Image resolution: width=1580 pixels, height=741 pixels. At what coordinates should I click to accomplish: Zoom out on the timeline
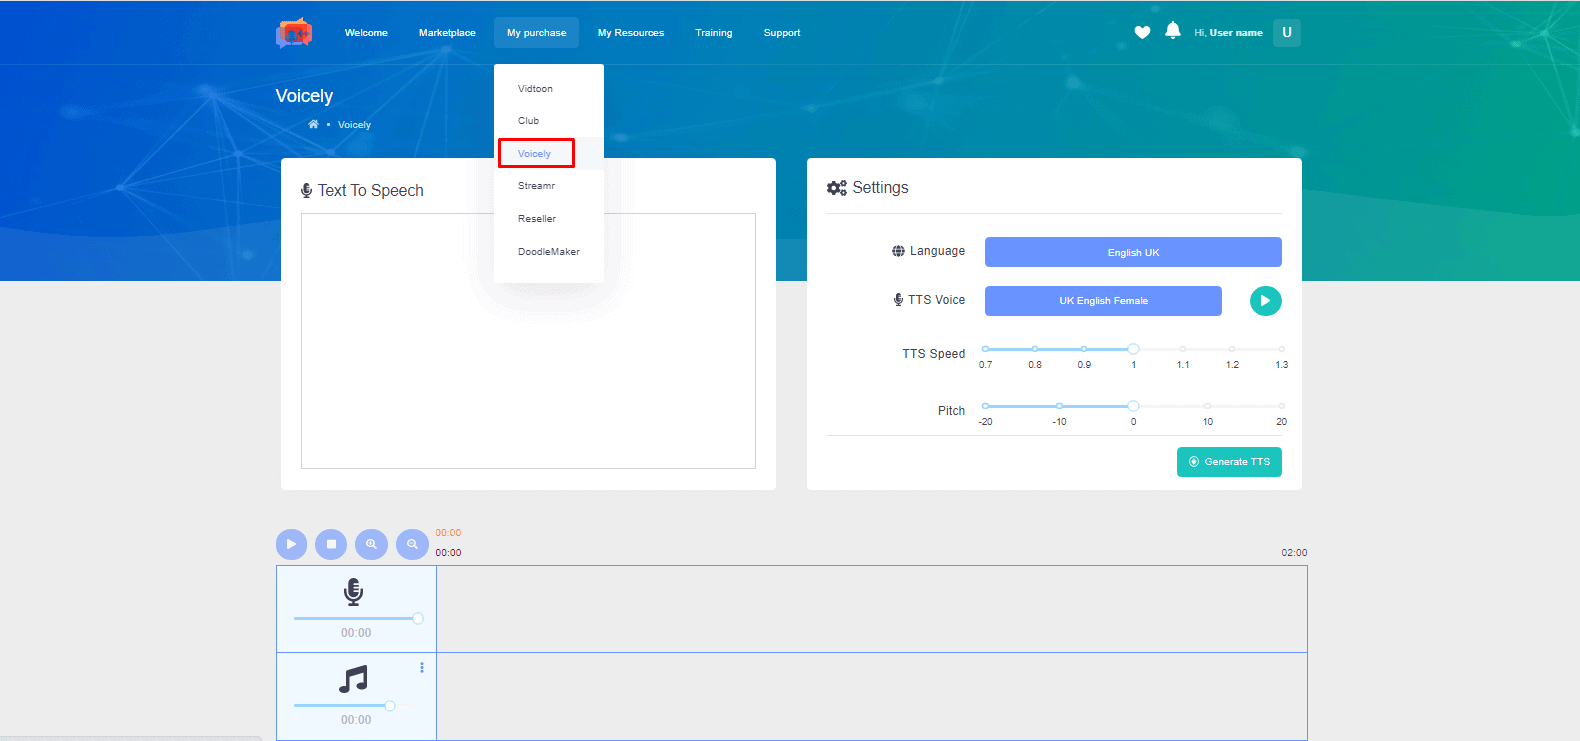(412, 544)
